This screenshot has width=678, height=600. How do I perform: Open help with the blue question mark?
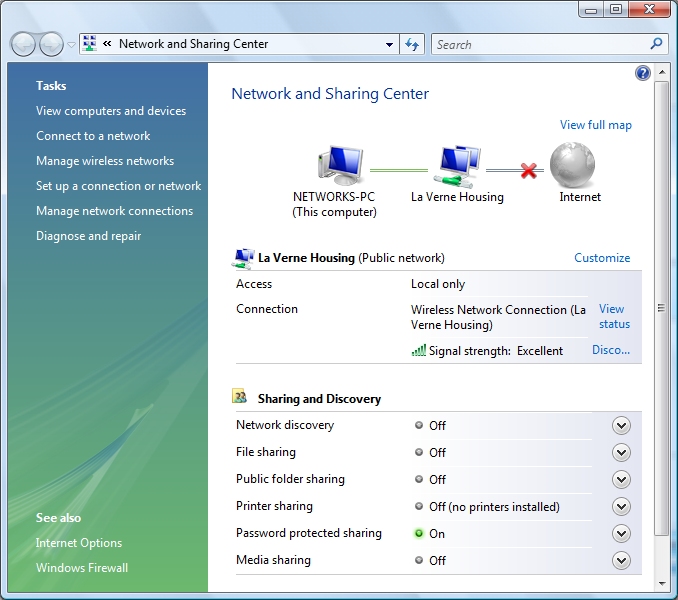point(642,73)
